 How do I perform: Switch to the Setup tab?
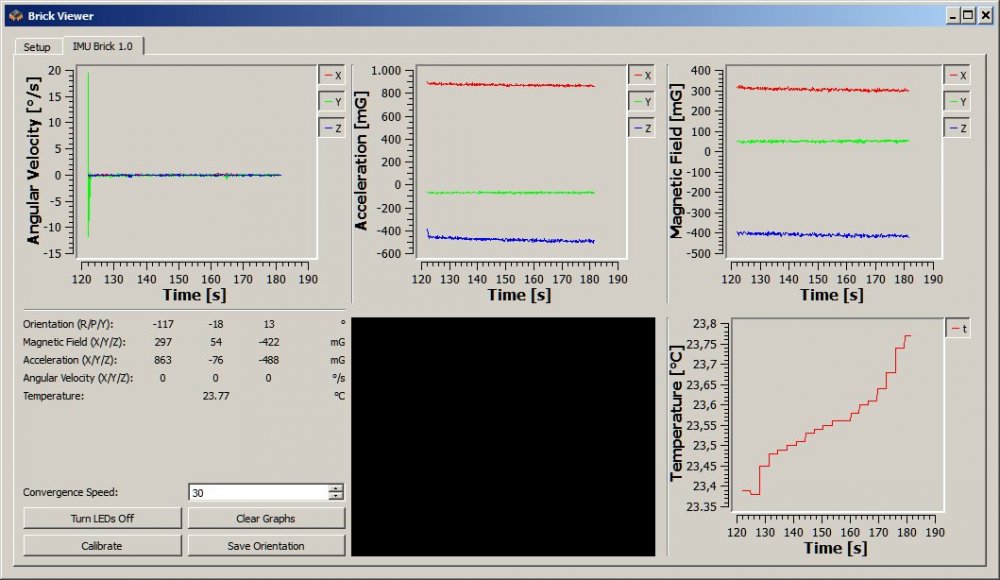point(37,47)
